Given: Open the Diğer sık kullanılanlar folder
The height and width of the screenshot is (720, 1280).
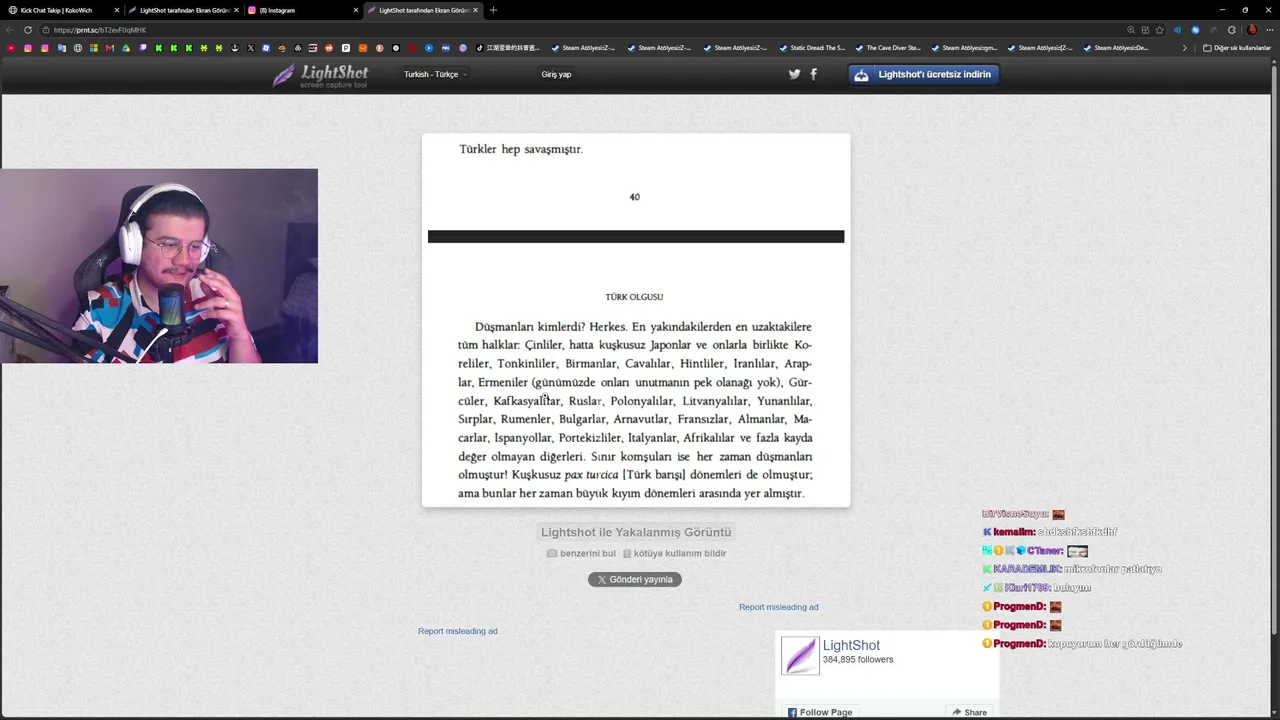Looking at the screenshot, I should (1237, 48).
